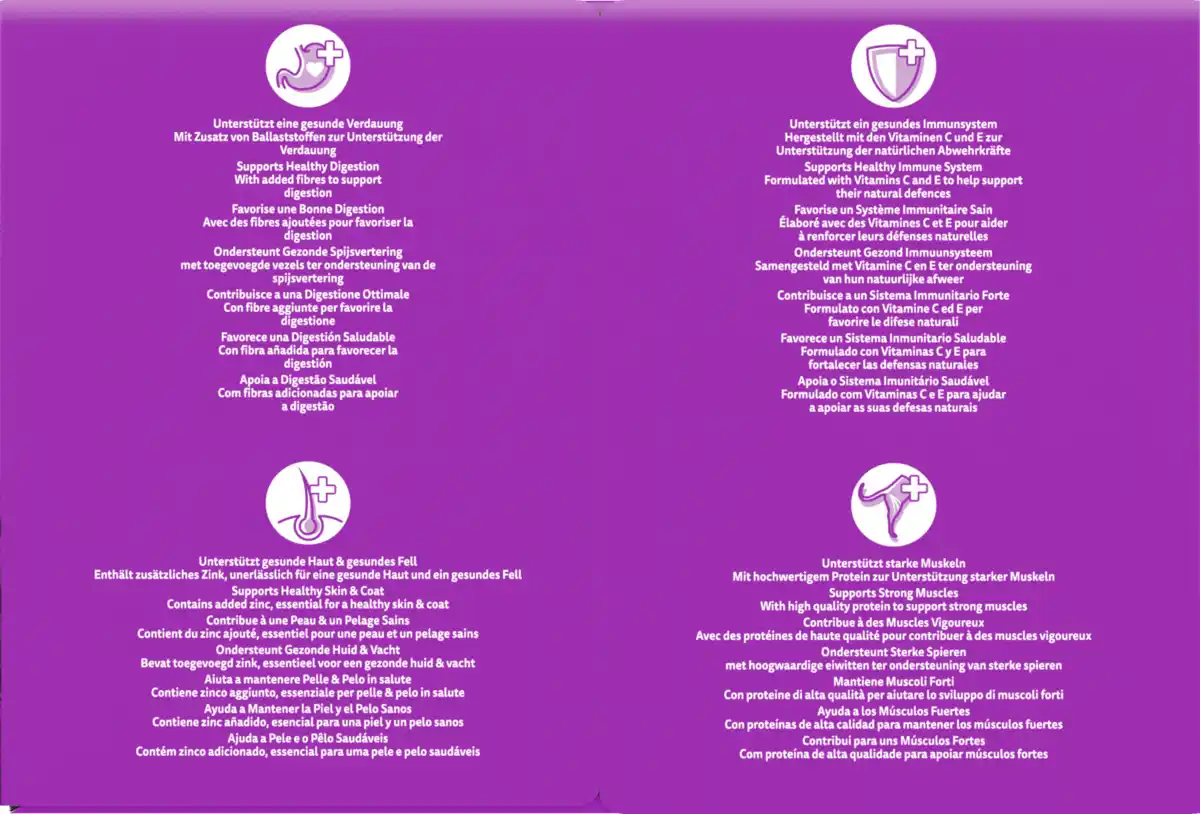Click the 'Favorise une Bonne Digestion' text
This screenshot has width=1200, height=814.
[x=308, y=209]
